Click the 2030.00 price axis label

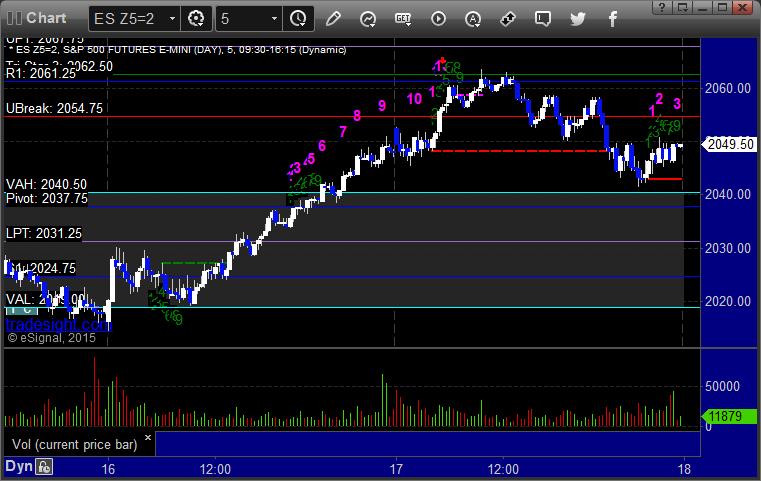pyautogui.click(x=728, y=249)
